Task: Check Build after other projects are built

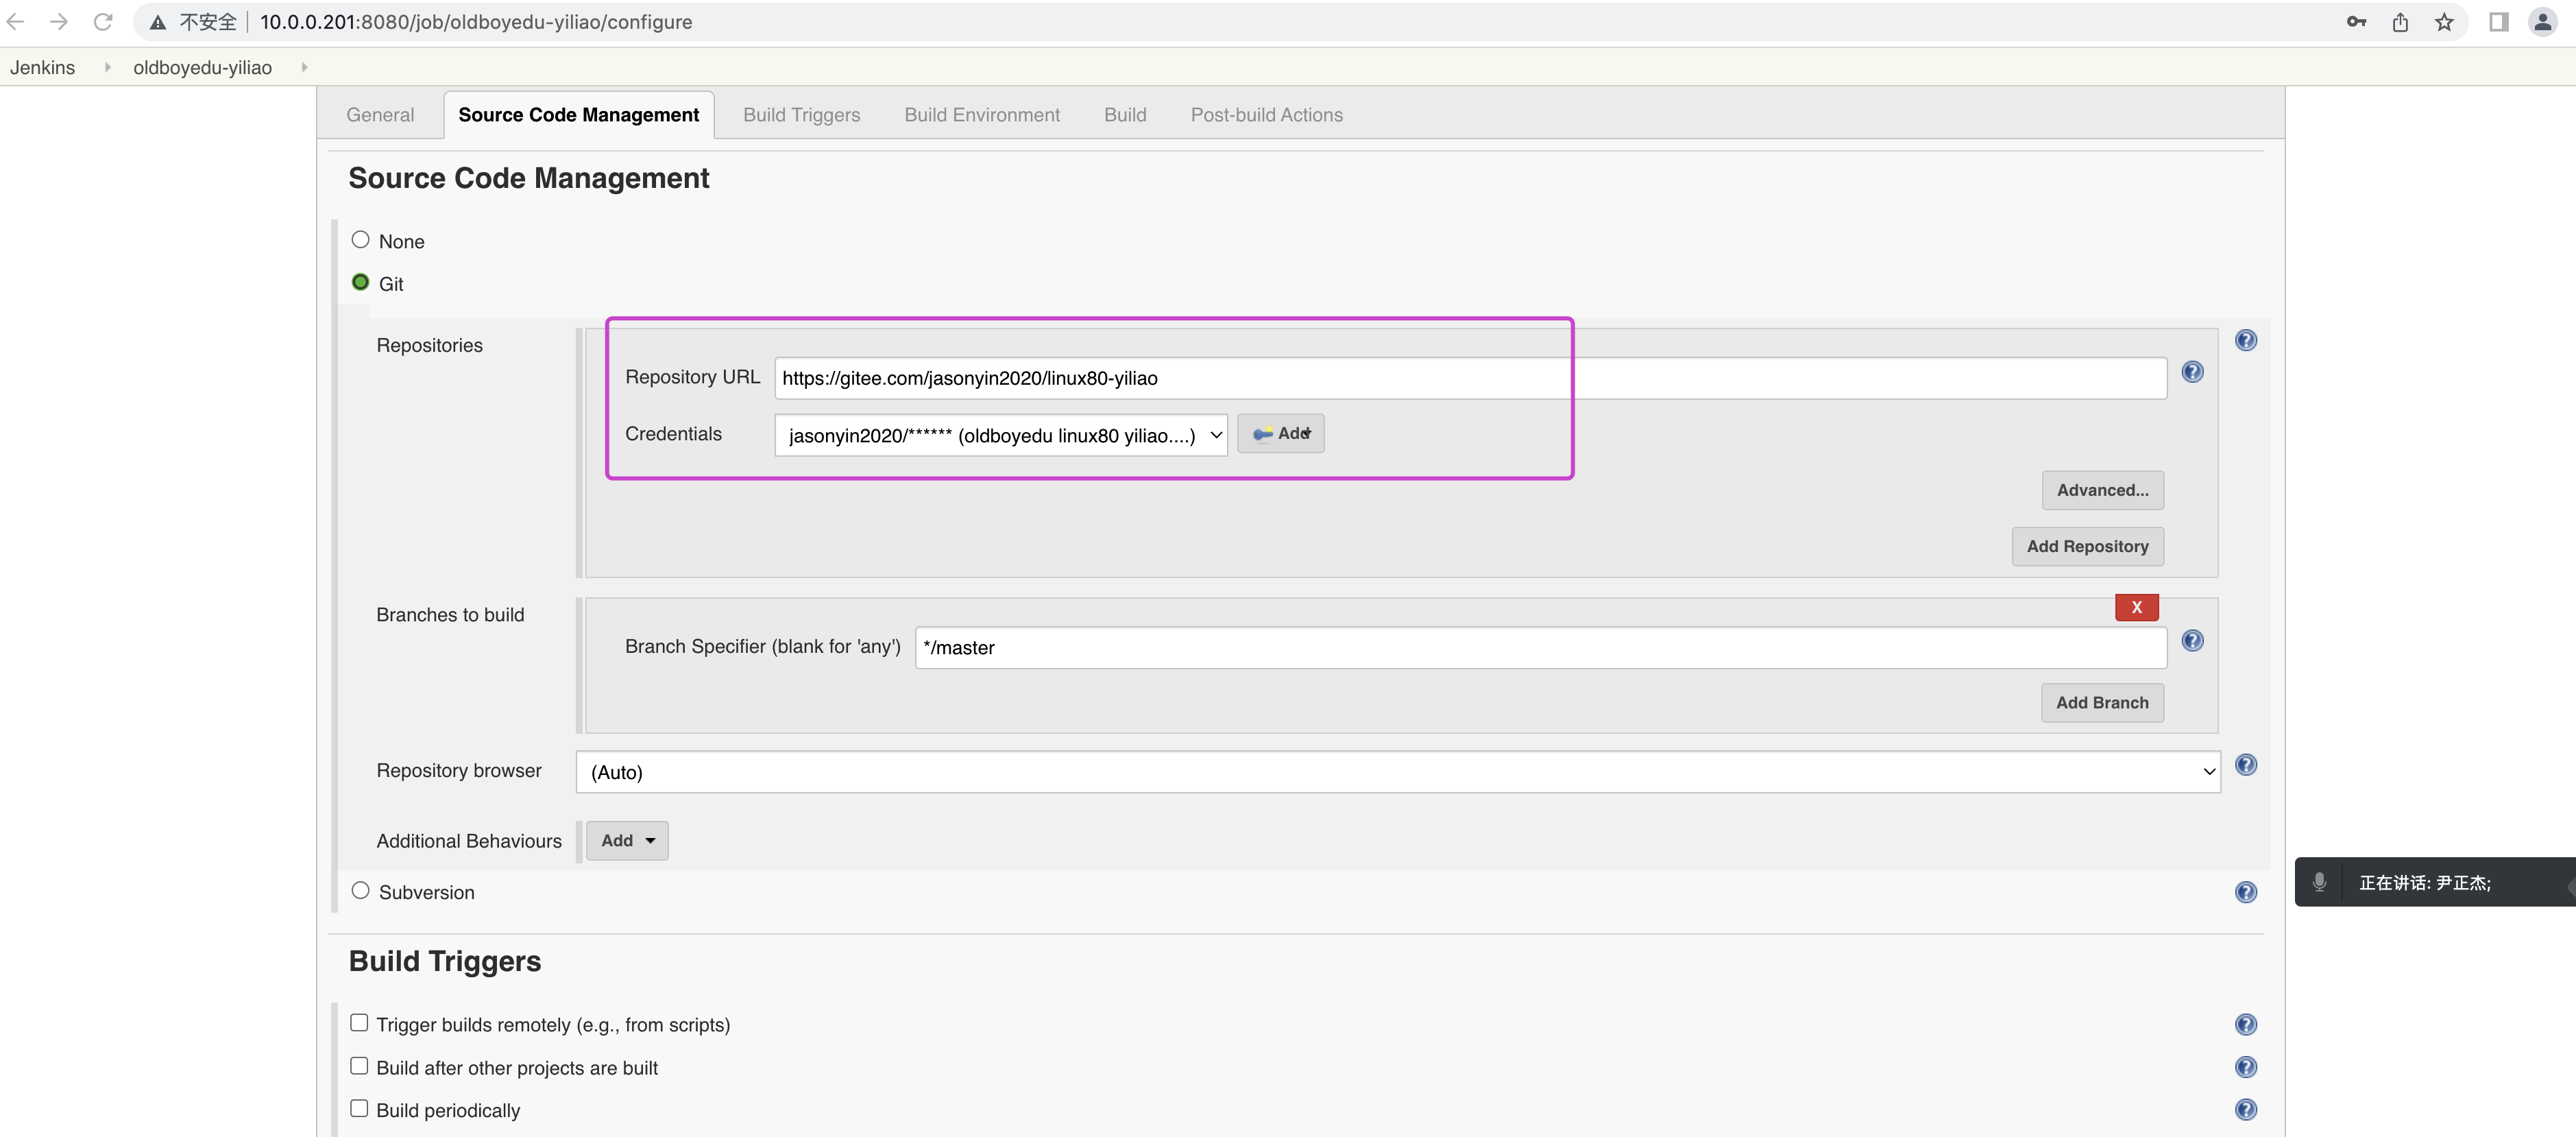Action: 359,1066
